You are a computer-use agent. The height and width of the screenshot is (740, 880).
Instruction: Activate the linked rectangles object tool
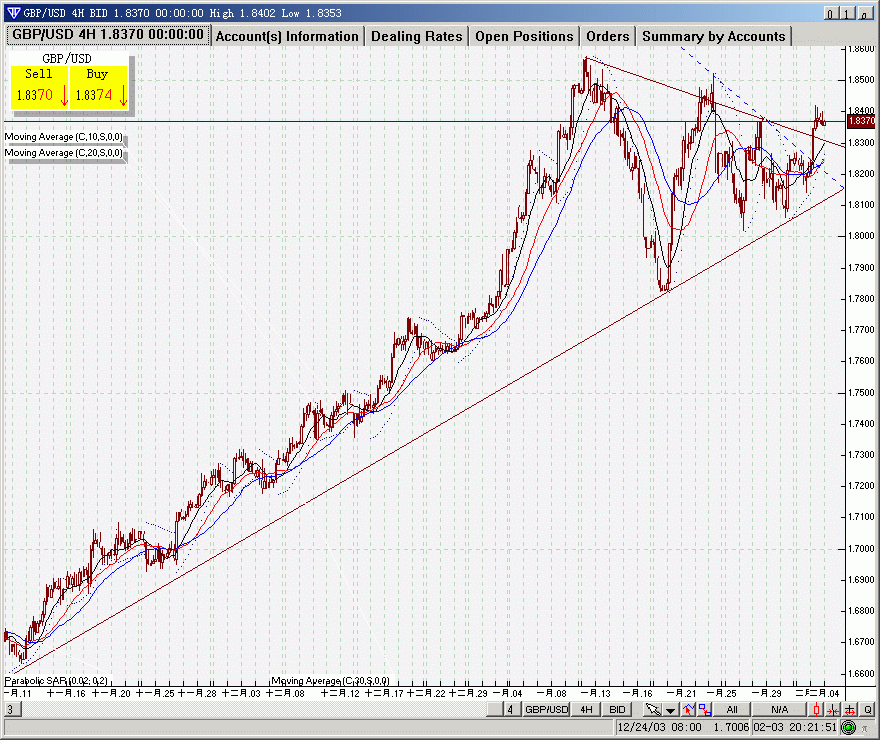pyautogui.click(x=705, y=710)
